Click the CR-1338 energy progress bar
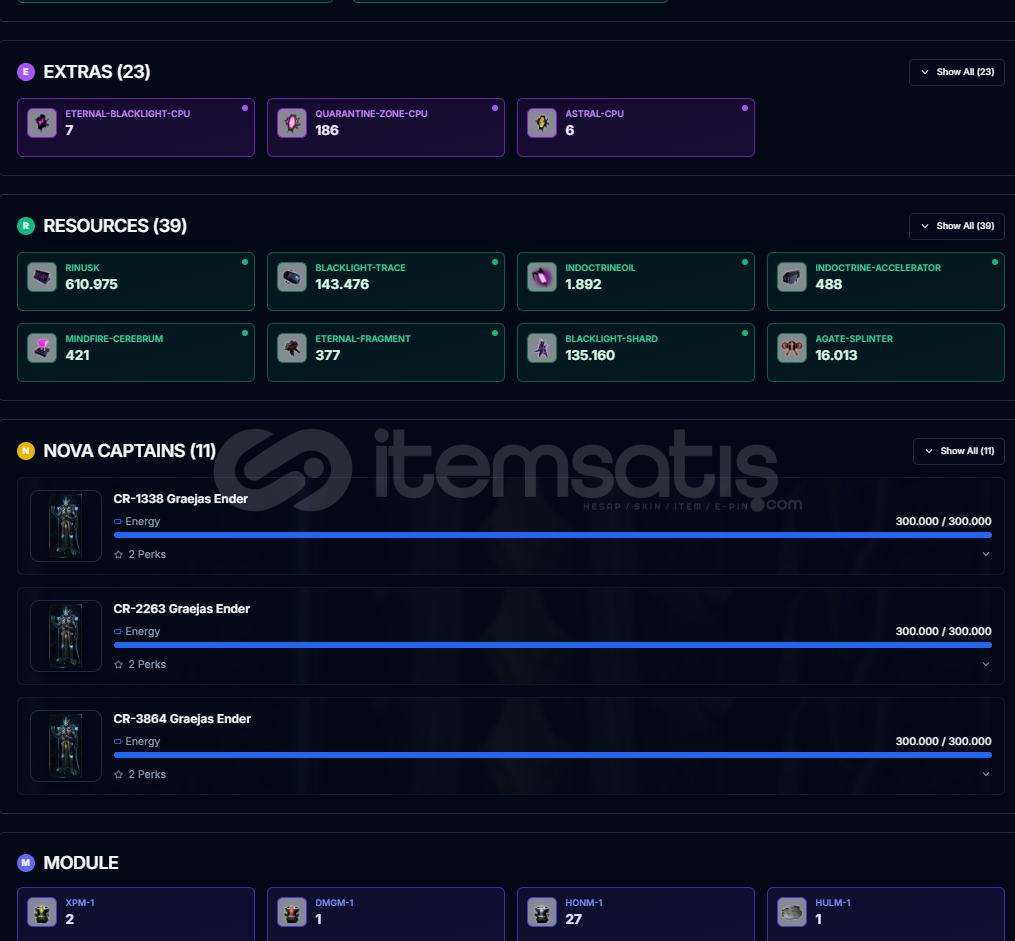 (x=553, y=535)
